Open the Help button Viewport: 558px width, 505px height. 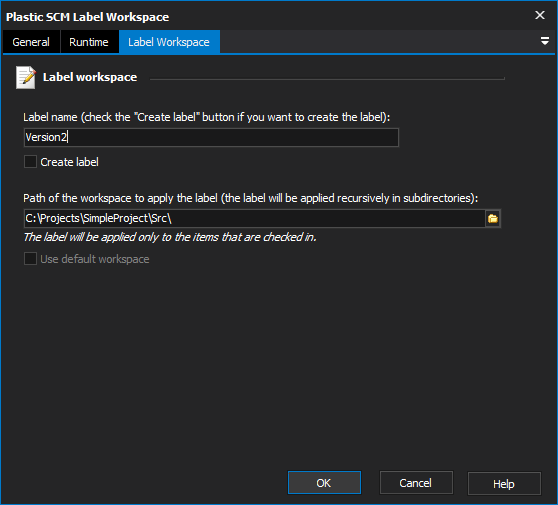[x=504, y=483]
